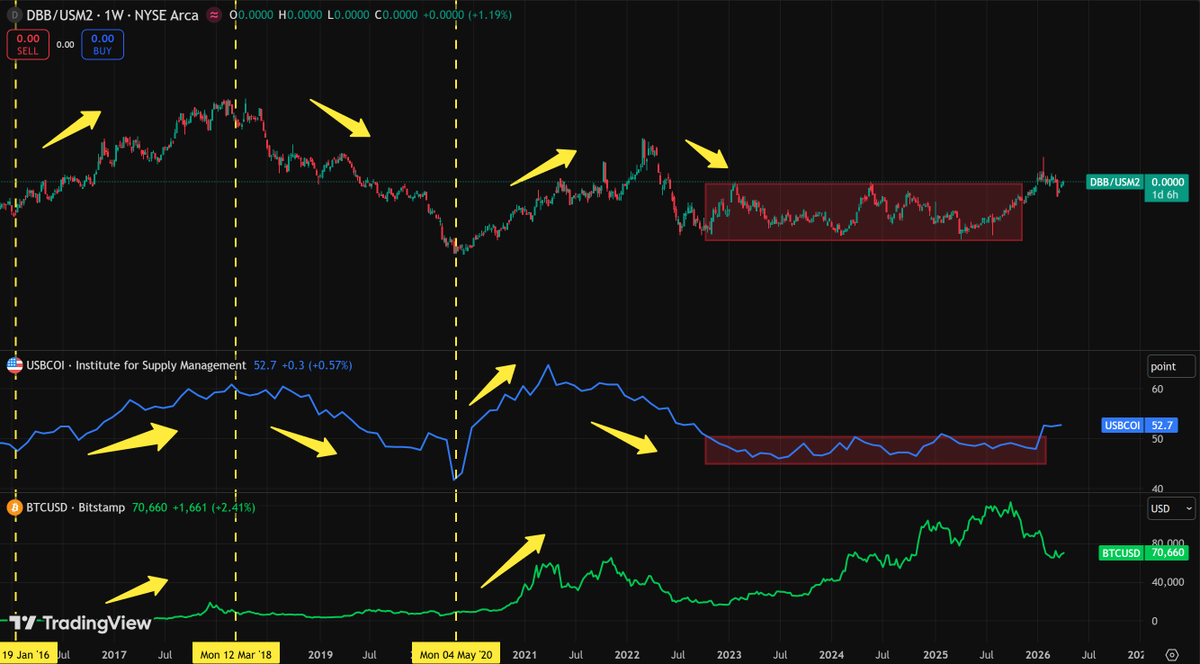
Task: Click the 19 Jan '16 date marker
Action: tap(26, 654)
